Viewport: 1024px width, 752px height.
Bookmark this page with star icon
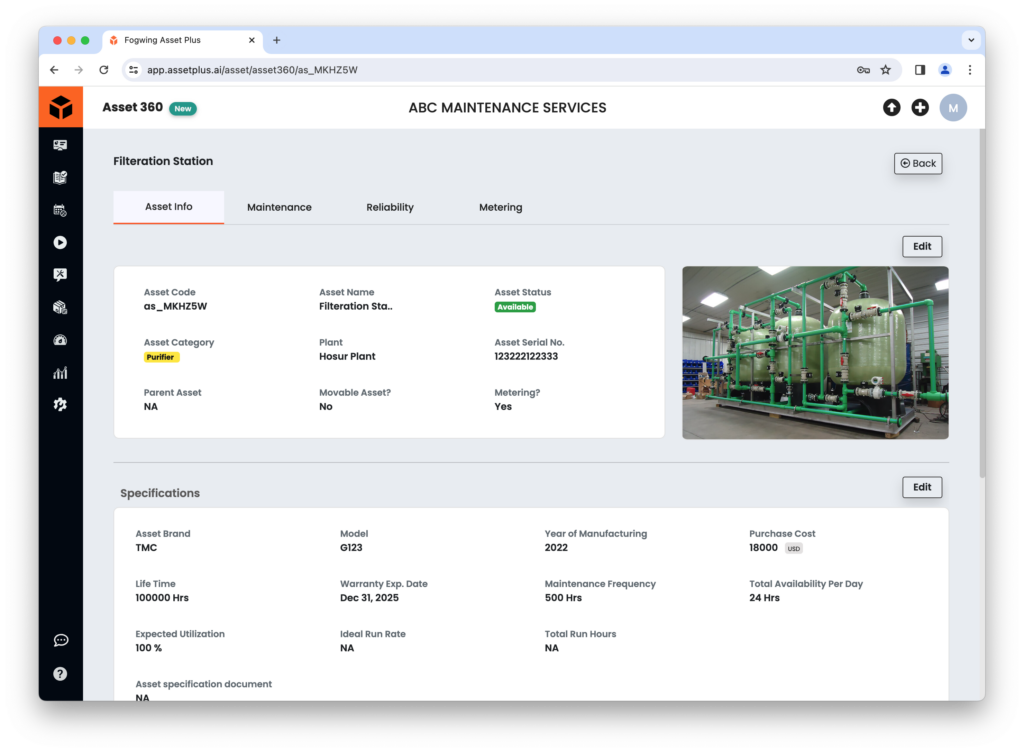click(x=886, y=70)
